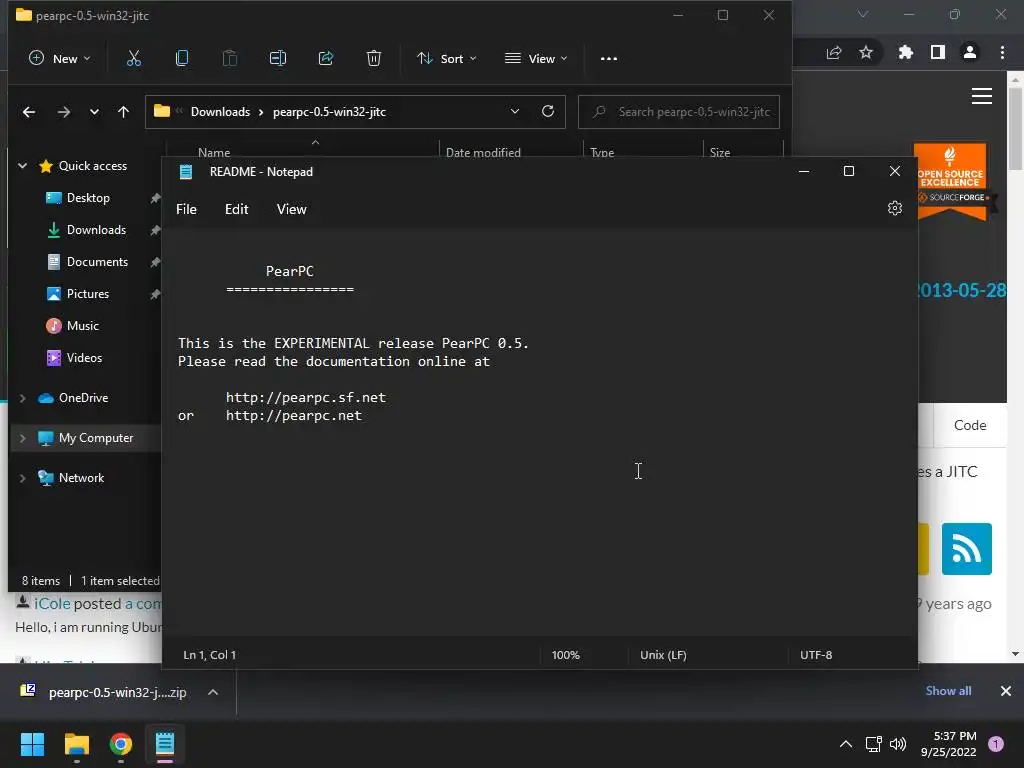Select Downloads in the navigation pane

[x=96, y=230]
